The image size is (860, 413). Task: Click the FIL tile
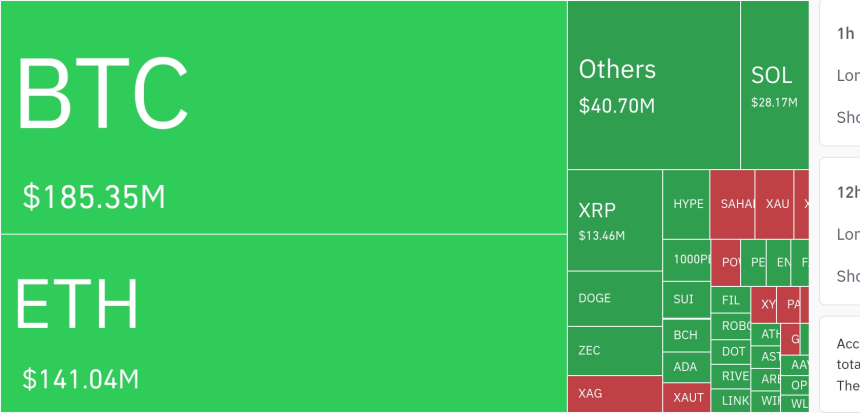pyautogui.click(x=731, y=300)
